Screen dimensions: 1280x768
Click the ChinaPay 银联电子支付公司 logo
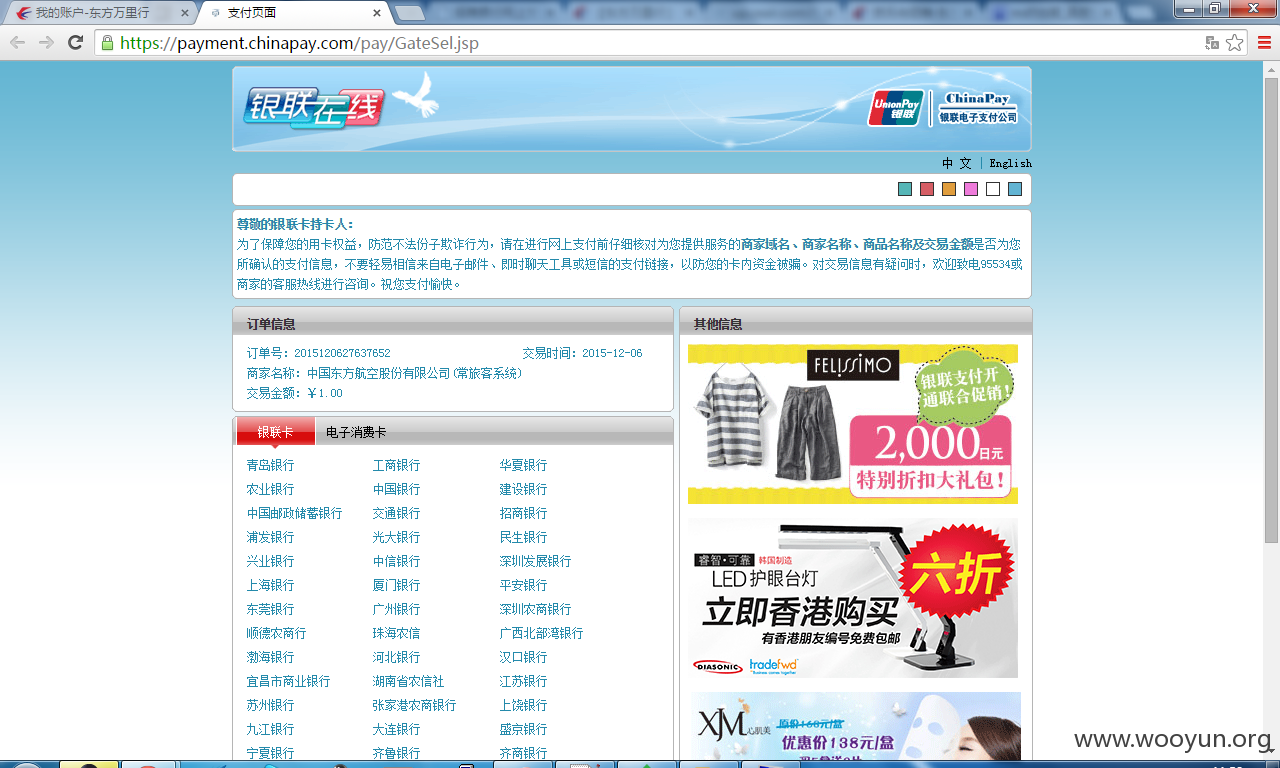[x=979, y=108]
